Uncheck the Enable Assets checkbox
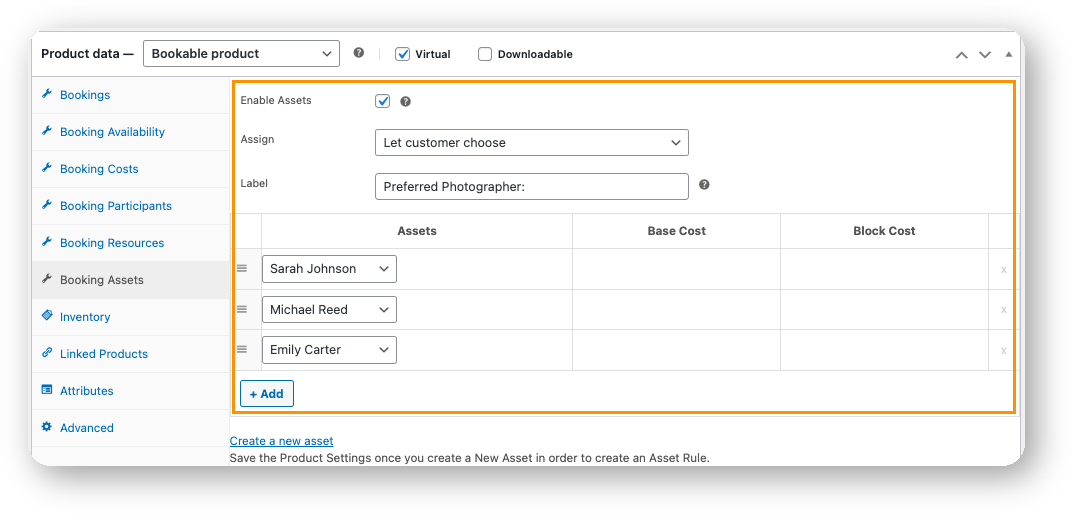This screenshot has width=1079, height=520. pyautogui.click(x=383, y=101)
